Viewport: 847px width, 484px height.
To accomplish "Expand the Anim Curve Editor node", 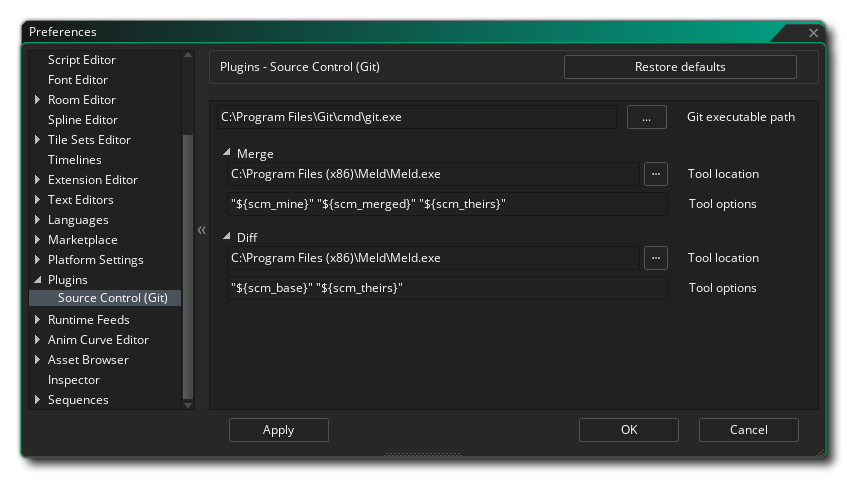I will pyautogui.click(x=37, y=340).
